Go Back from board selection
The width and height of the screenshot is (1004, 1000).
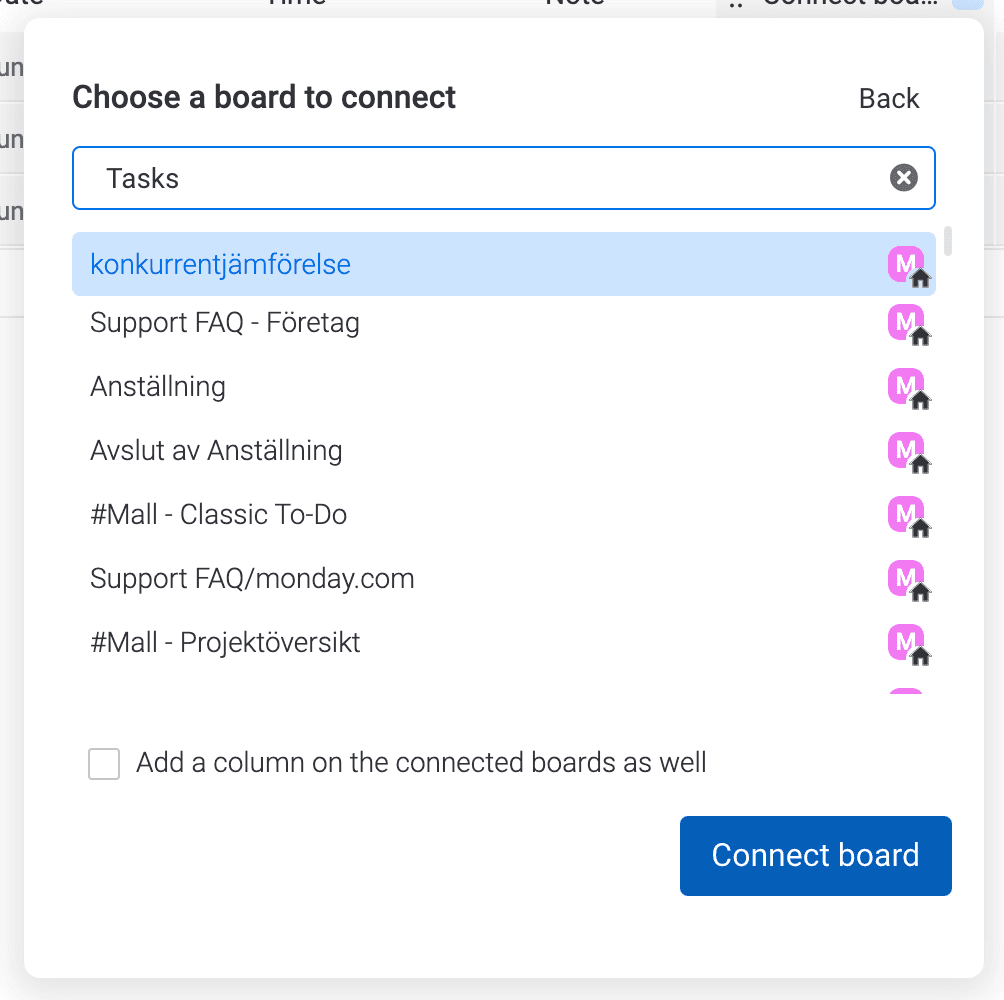[x=889, y=99]
